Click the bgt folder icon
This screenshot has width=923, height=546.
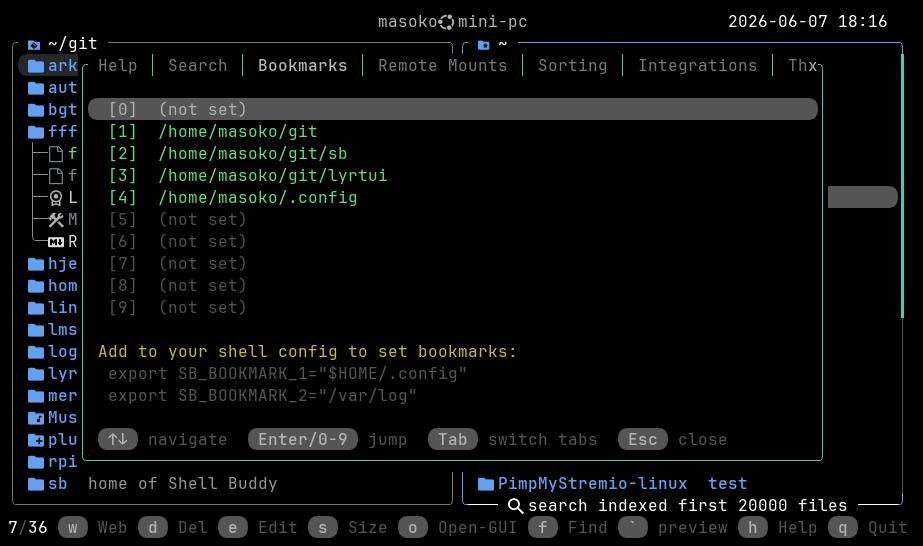pos(36,110)
